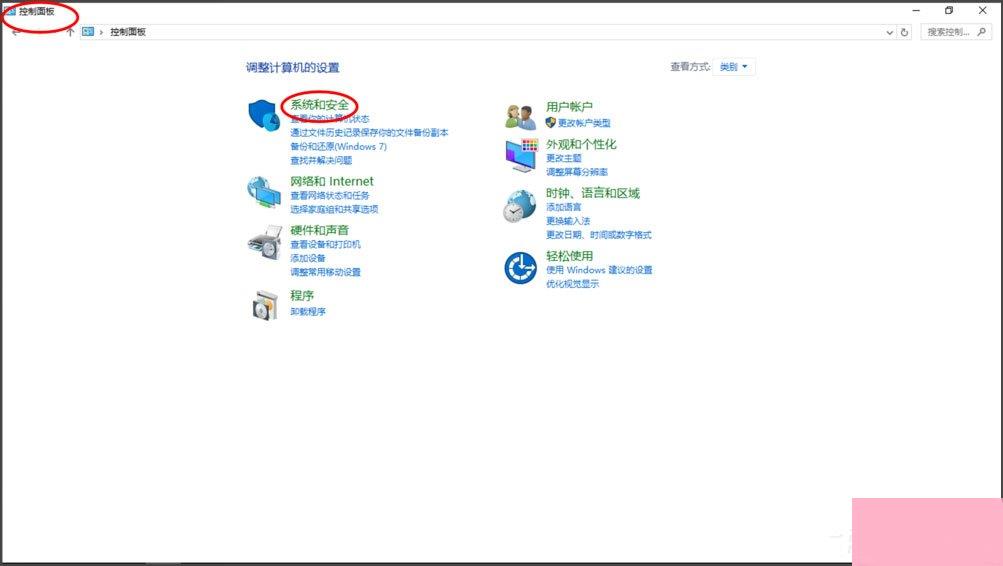Click 更改日期、时间或数字格式 link
Screen dimensions: 1003x566
point(599,235)
